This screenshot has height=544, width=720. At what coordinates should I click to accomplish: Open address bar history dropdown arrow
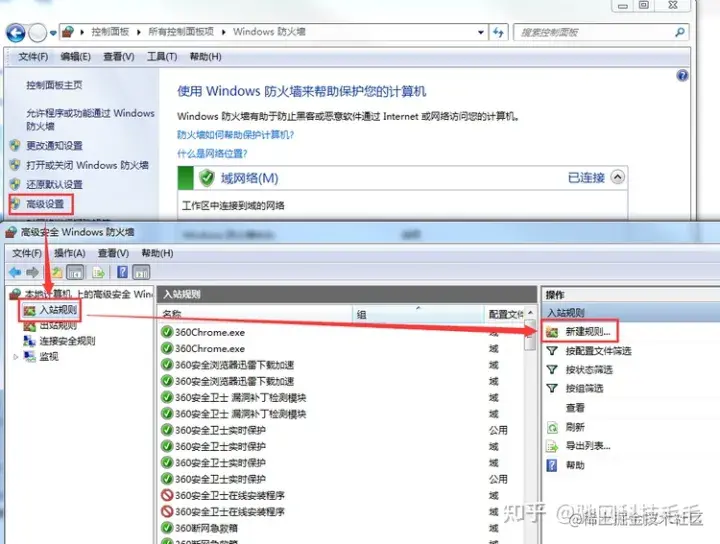point(480,32)
